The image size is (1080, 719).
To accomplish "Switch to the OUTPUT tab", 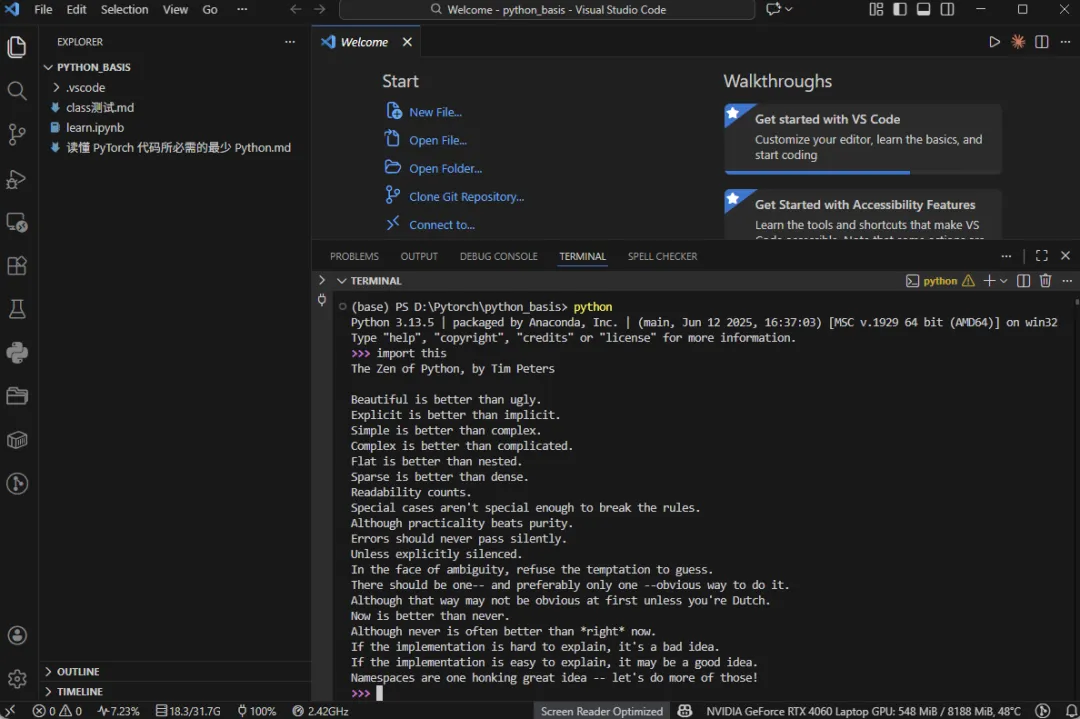I will [x=419, y=256].
